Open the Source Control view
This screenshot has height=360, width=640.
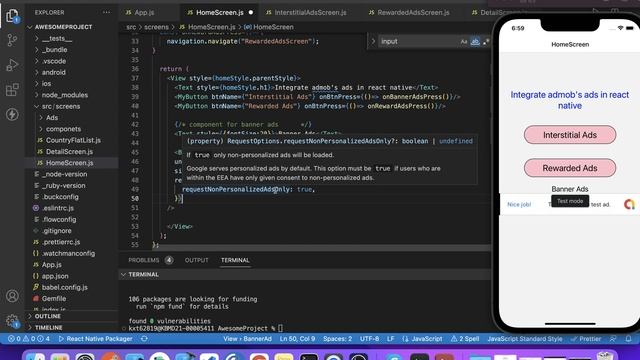click(x=12, y=40)
